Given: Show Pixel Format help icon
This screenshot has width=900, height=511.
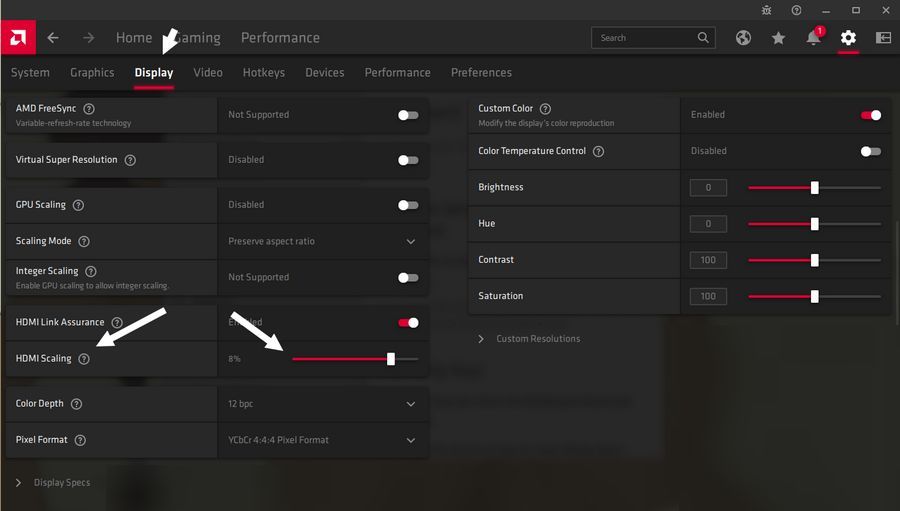Looking at the screenshot, I should (80, 440).
